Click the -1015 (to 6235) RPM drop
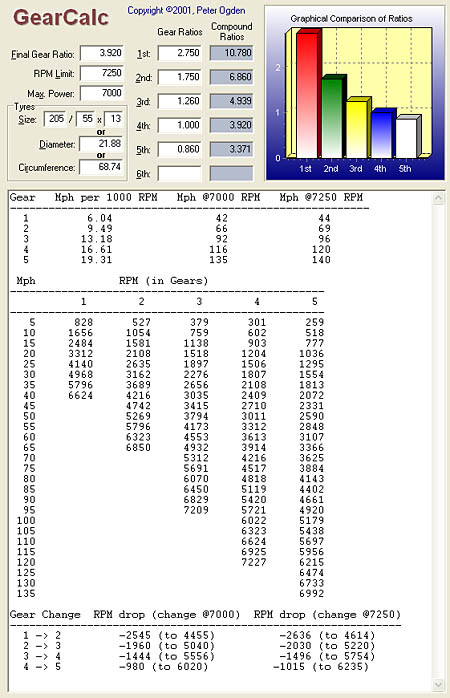The width and height of the screenshot is (450, 698). 320,667
